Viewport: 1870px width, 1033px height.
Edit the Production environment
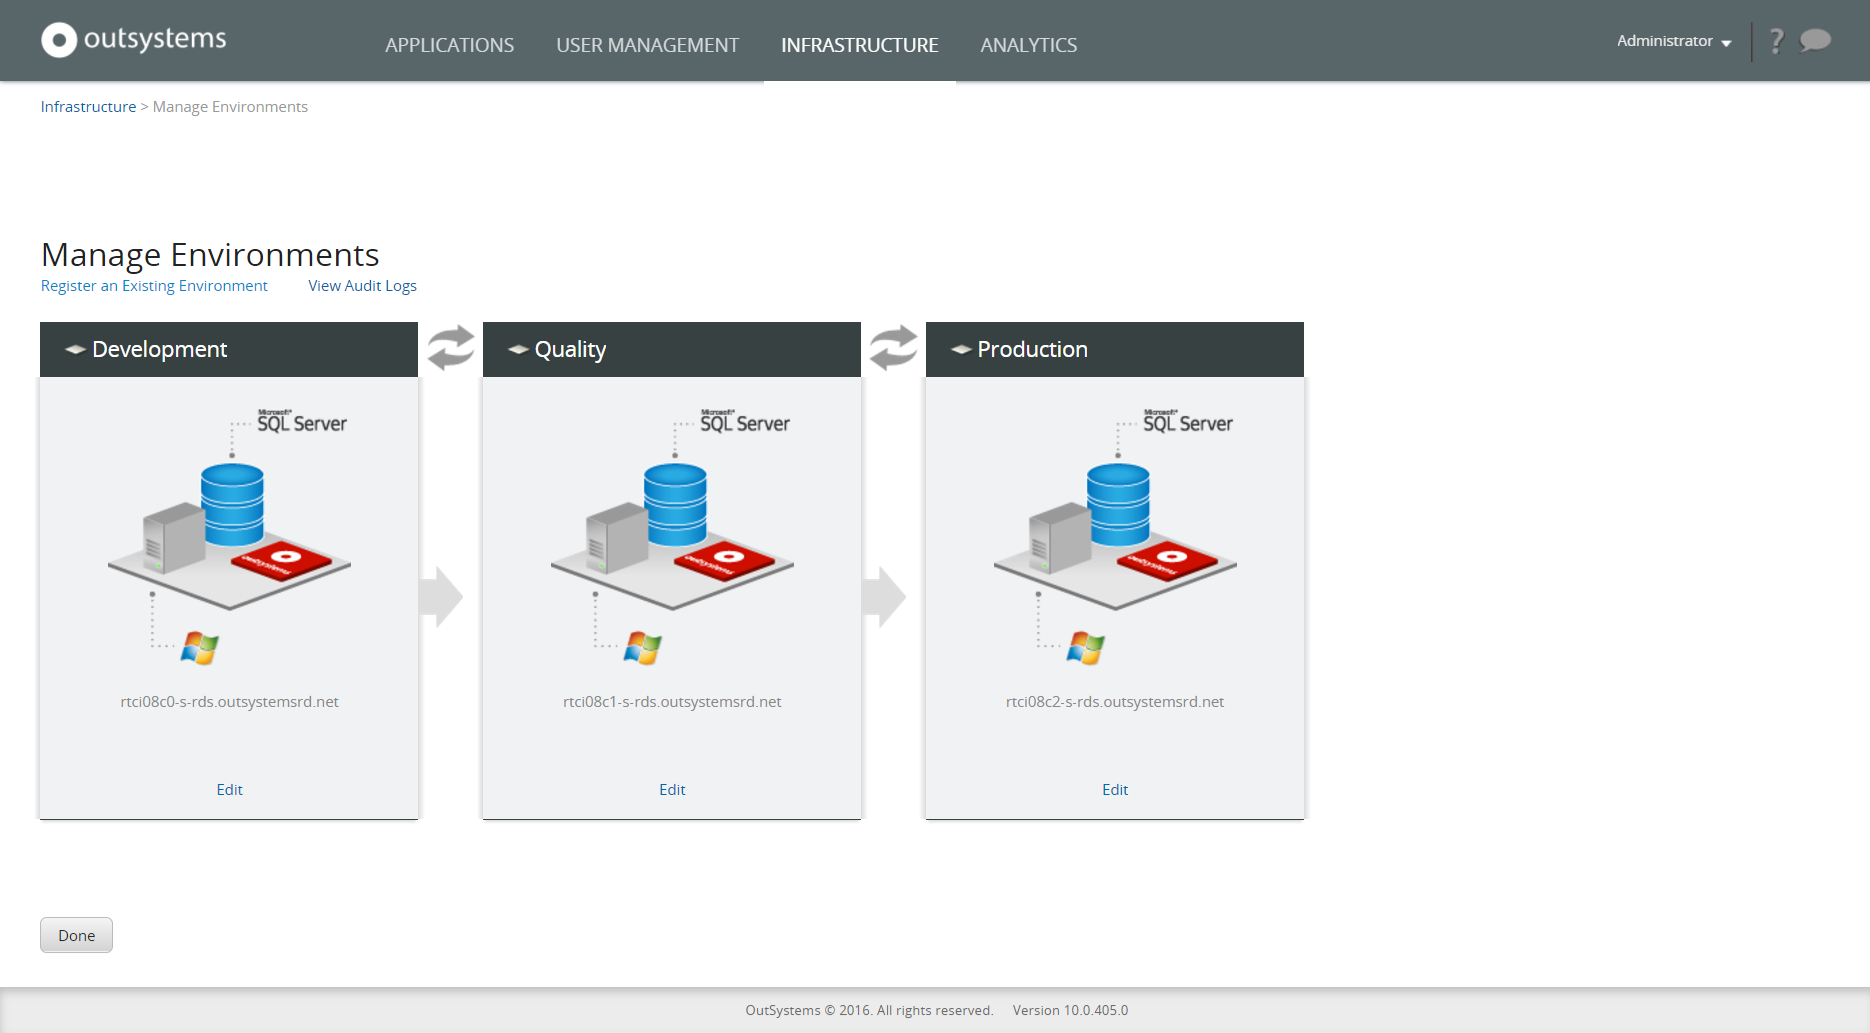pos(1115,790)
